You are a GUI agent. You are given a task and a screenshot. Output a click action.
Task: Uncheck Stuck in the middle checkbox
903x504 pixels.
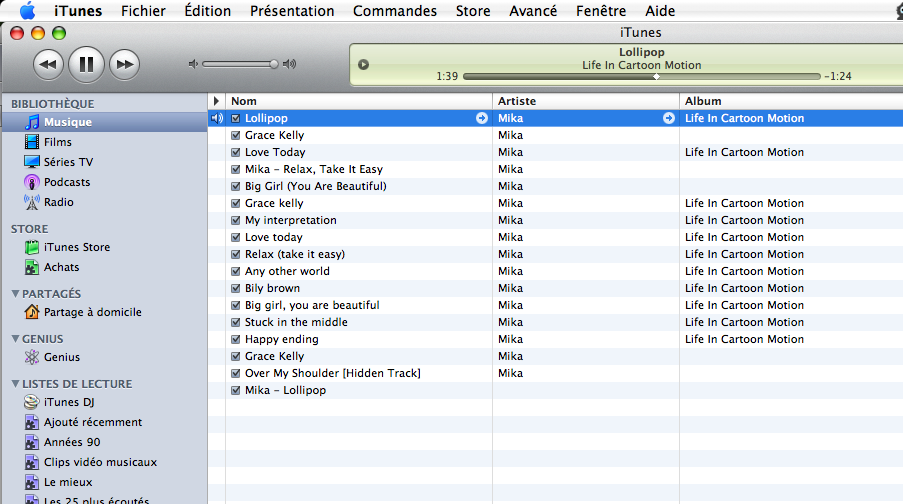236,322
